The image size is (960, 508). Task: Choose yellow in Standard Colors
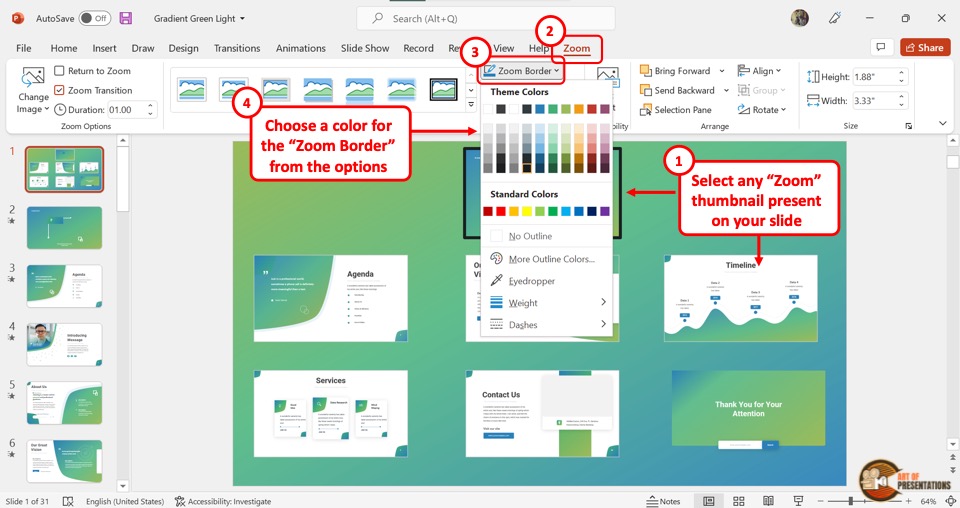(527, 212)
